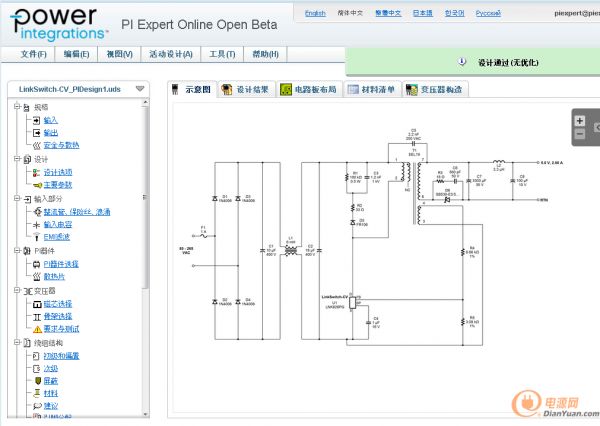Switch to the 电路板布局 tab
Image resolution: width=600 pixels, height=426 pixels.
pyautogui.click(x=309, y=90)
